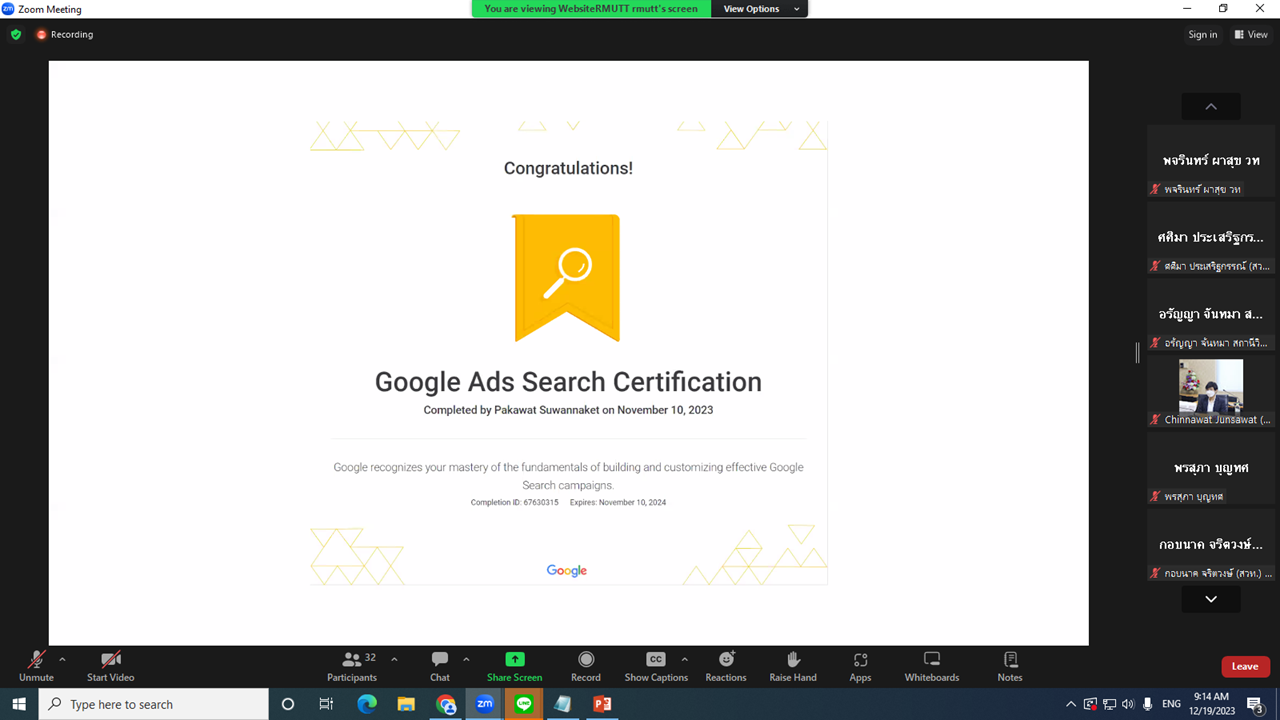1280x720 pixels.
Task: Show hidden system tray icons
Action: coord(1071,704)
